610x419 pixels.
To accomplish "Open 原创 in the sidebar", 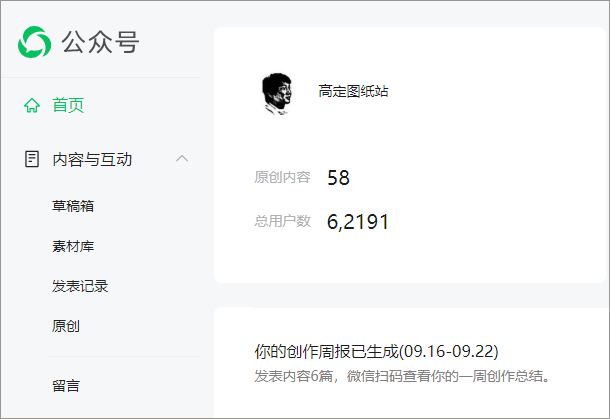I will (x=66, y=326).
